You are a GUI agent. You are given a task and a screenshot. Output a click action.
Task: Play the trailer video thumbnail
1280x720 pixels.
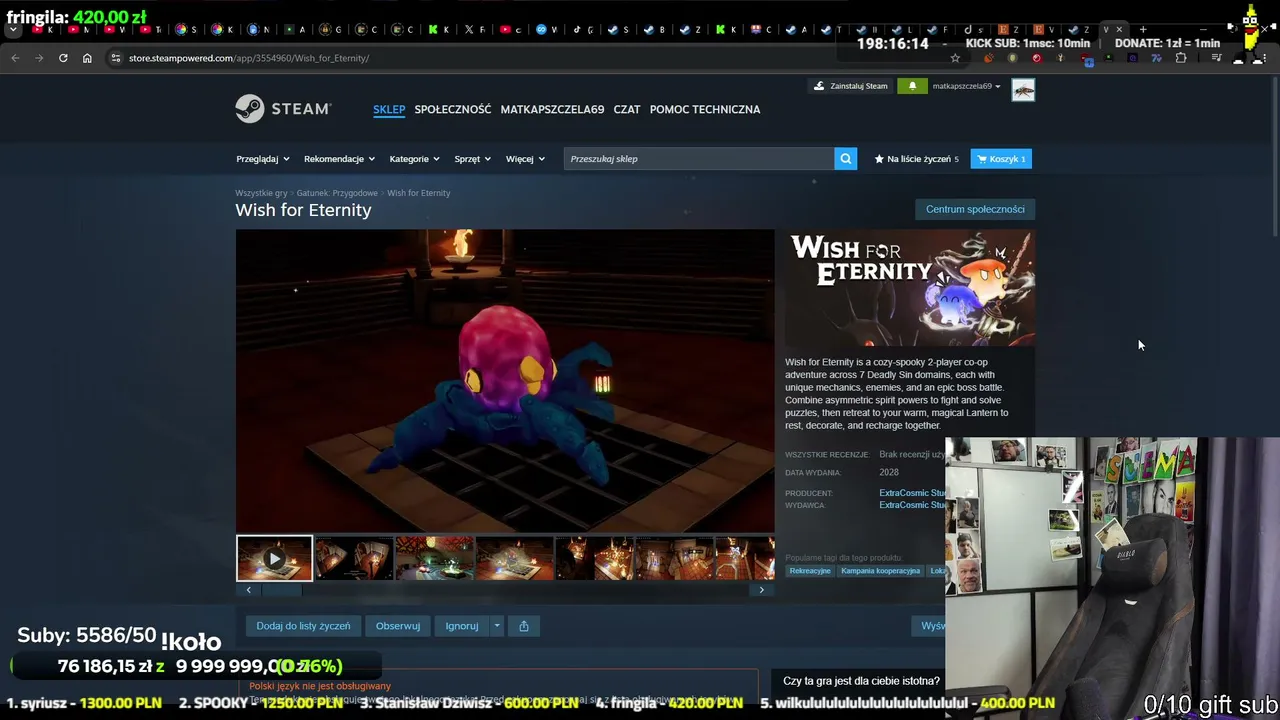coord(274,558)
